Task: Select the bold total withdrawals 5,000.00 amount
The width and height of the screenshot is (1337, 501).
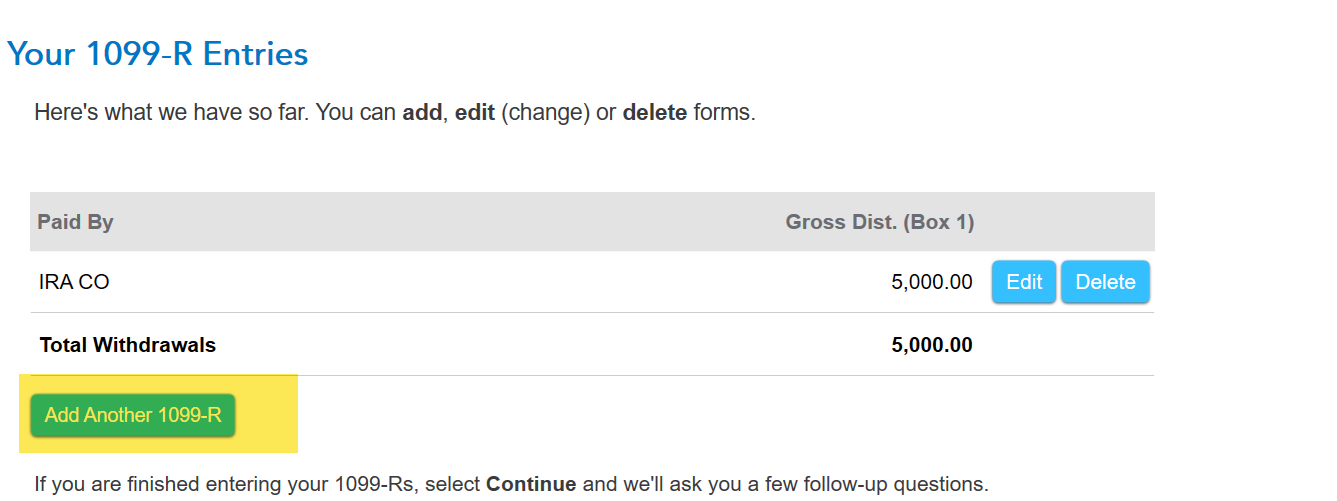Action: [931, 346]
